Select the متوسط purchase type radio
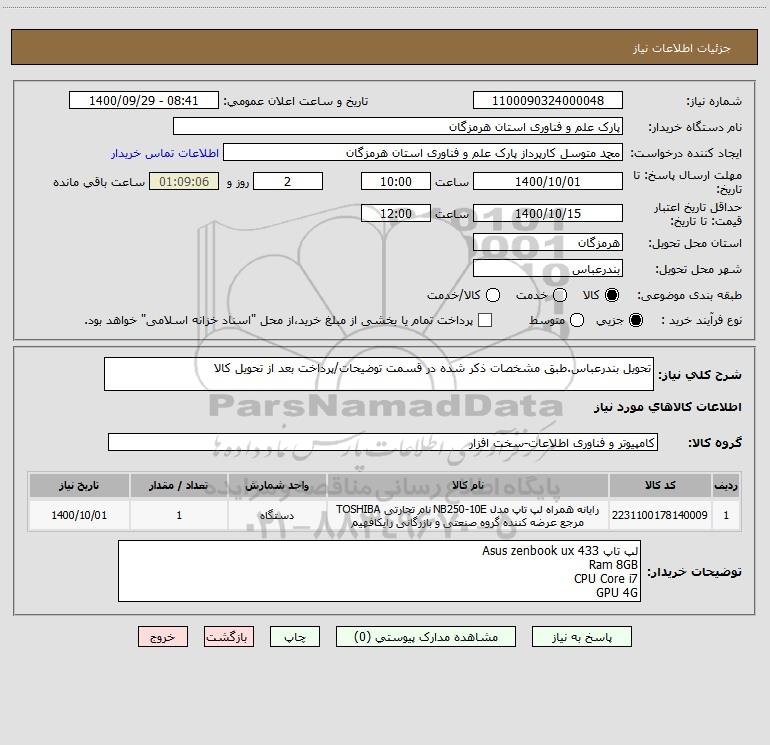 [577, 320]
